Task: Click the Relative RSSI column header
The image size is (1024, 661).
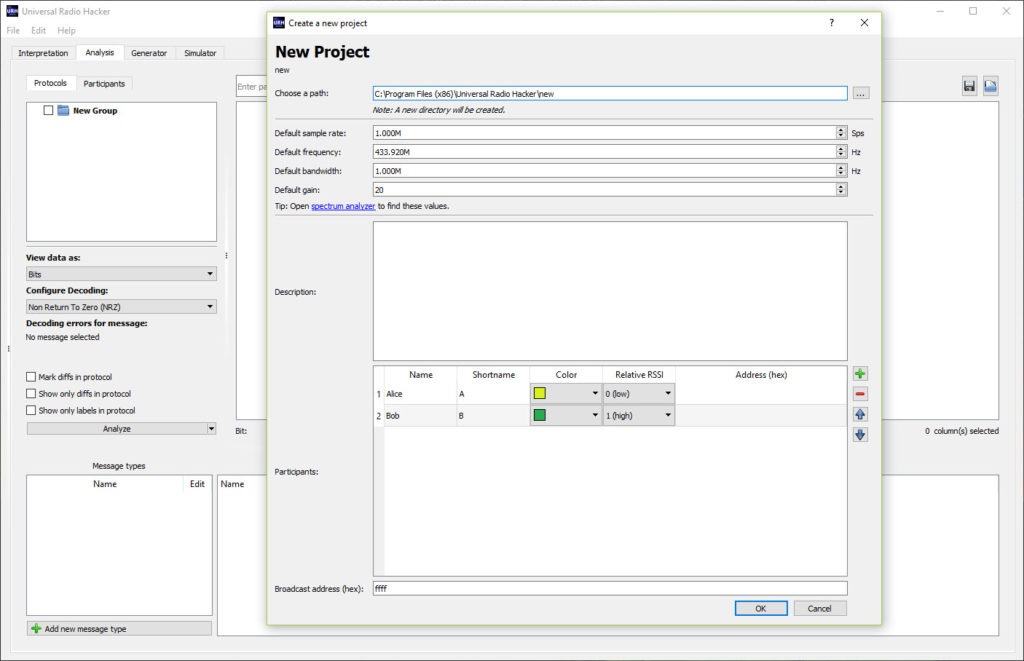Action: tap(639, 375)
